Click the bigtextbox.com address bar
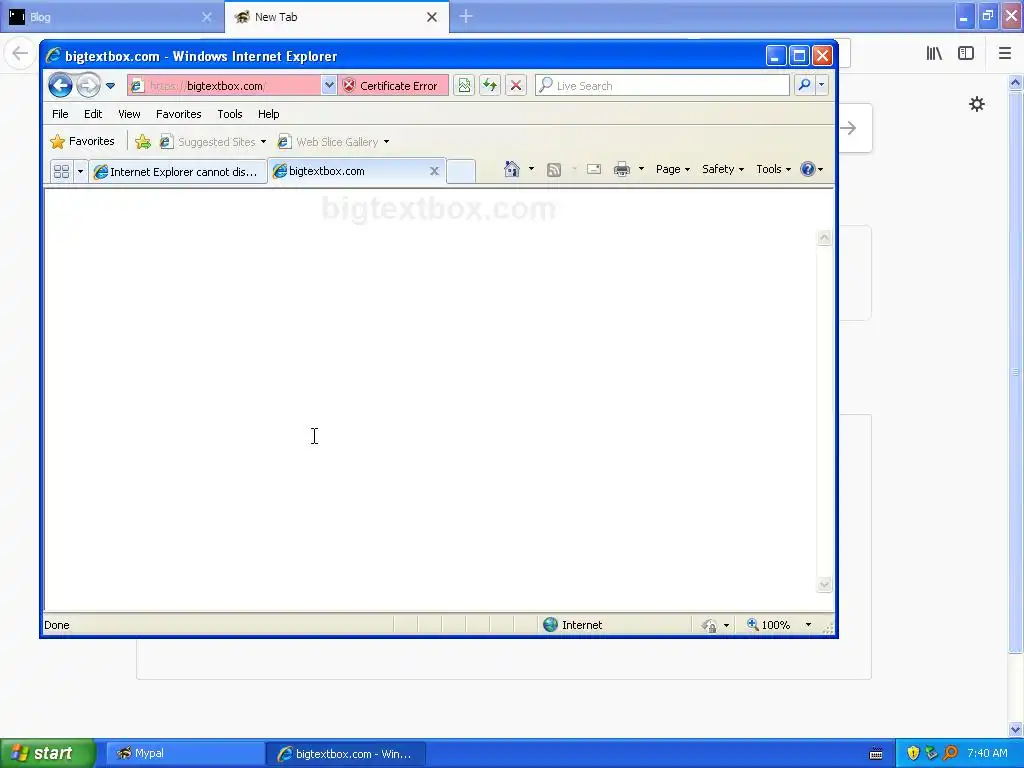This screenshot has height=768, width=1024. tap(224, 86)
